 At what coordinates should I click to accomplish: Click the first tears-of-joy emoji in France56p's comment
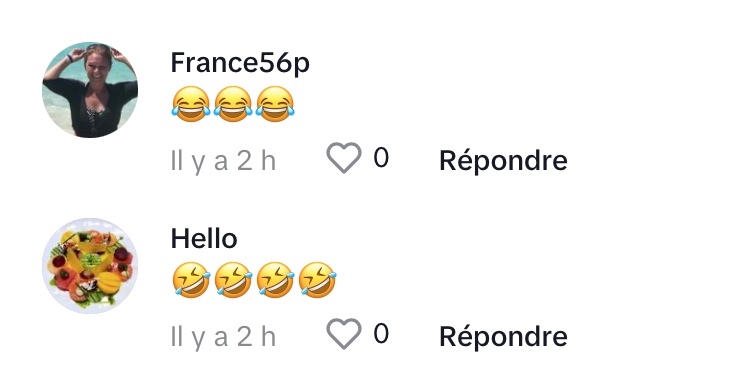click(191, 104)
